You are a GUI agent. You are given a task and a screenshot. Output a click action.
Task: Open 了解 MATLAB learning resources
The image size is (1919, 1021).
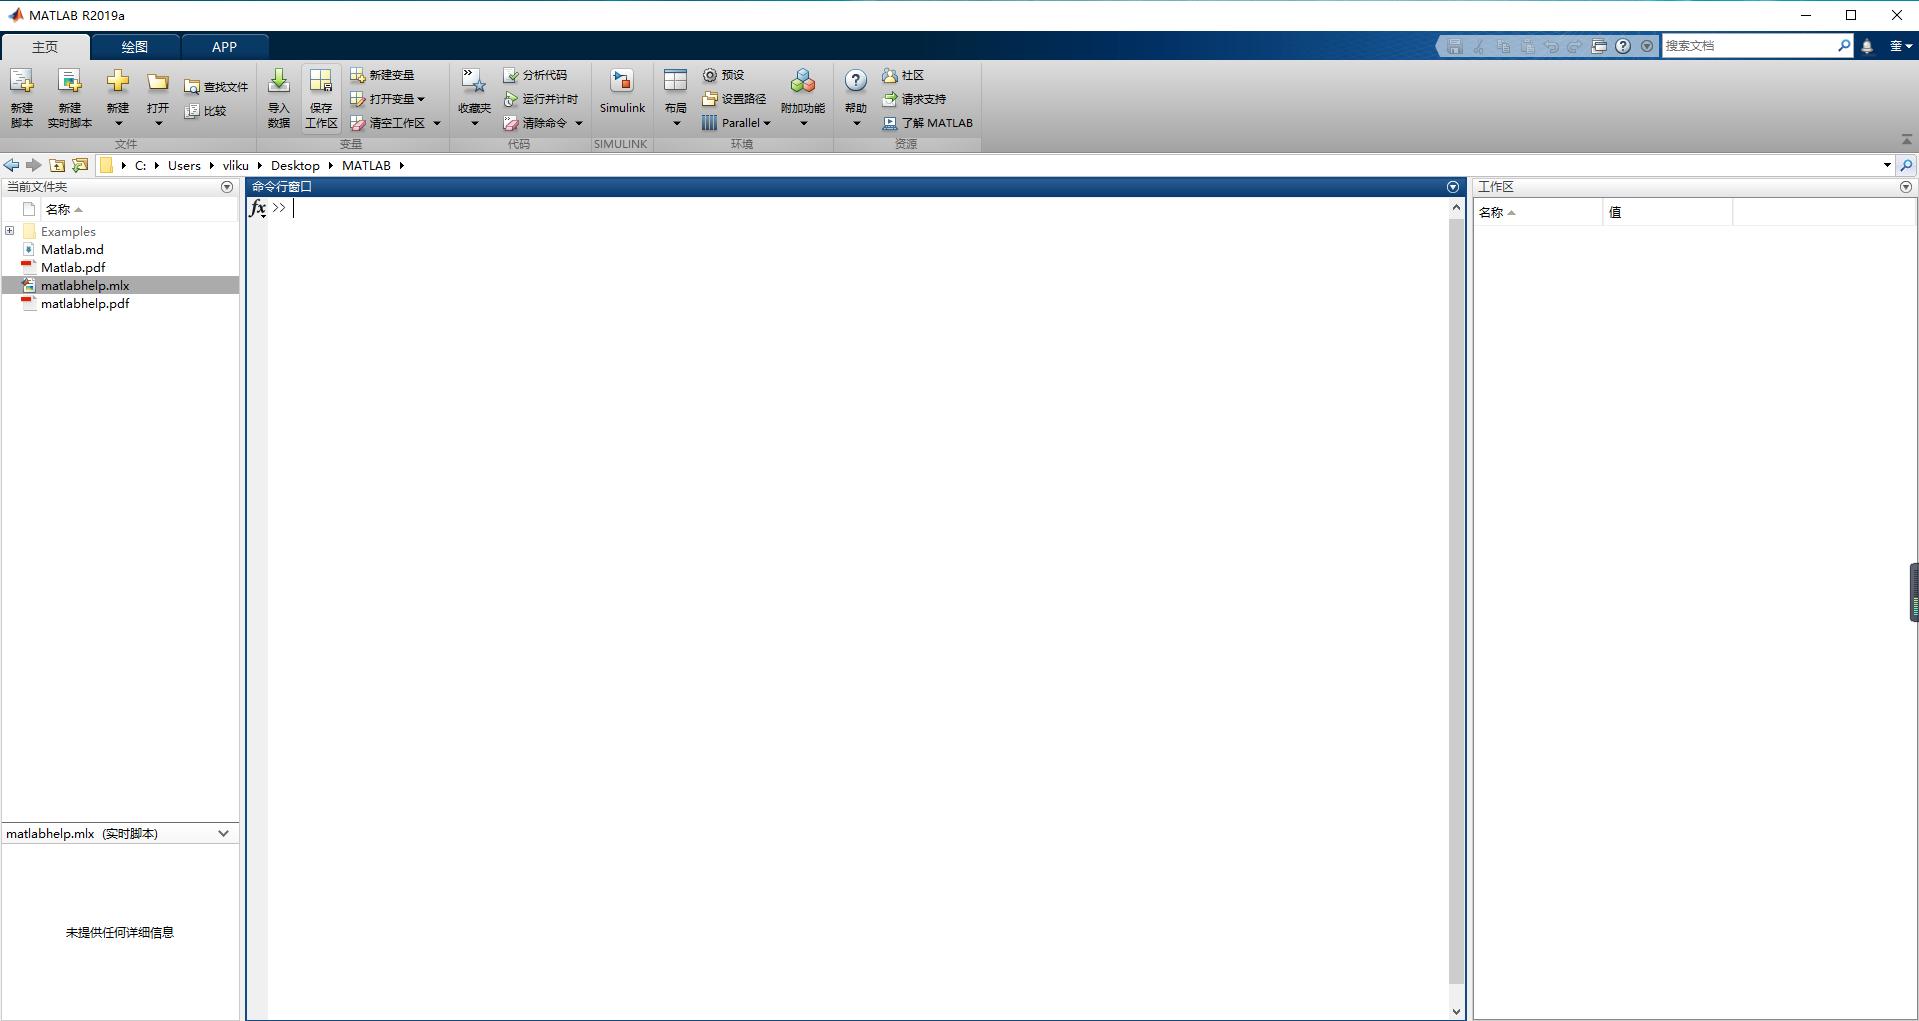928,123
